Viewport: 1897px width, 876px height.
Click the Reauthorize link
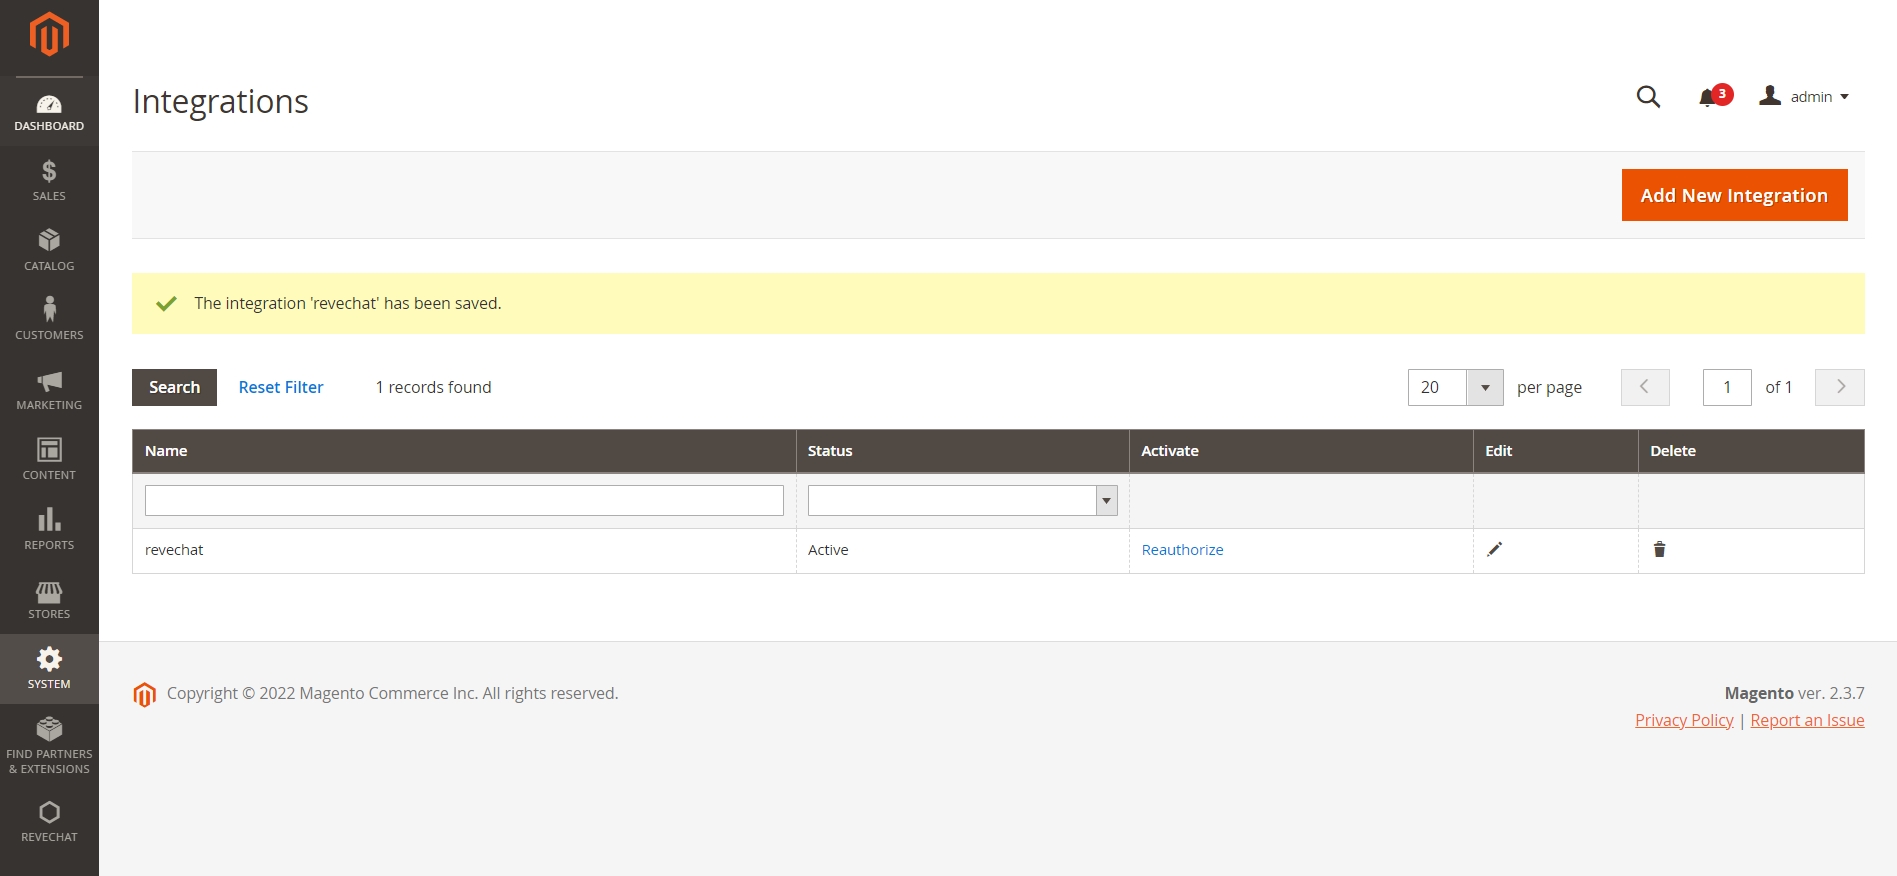[1182, 550]
